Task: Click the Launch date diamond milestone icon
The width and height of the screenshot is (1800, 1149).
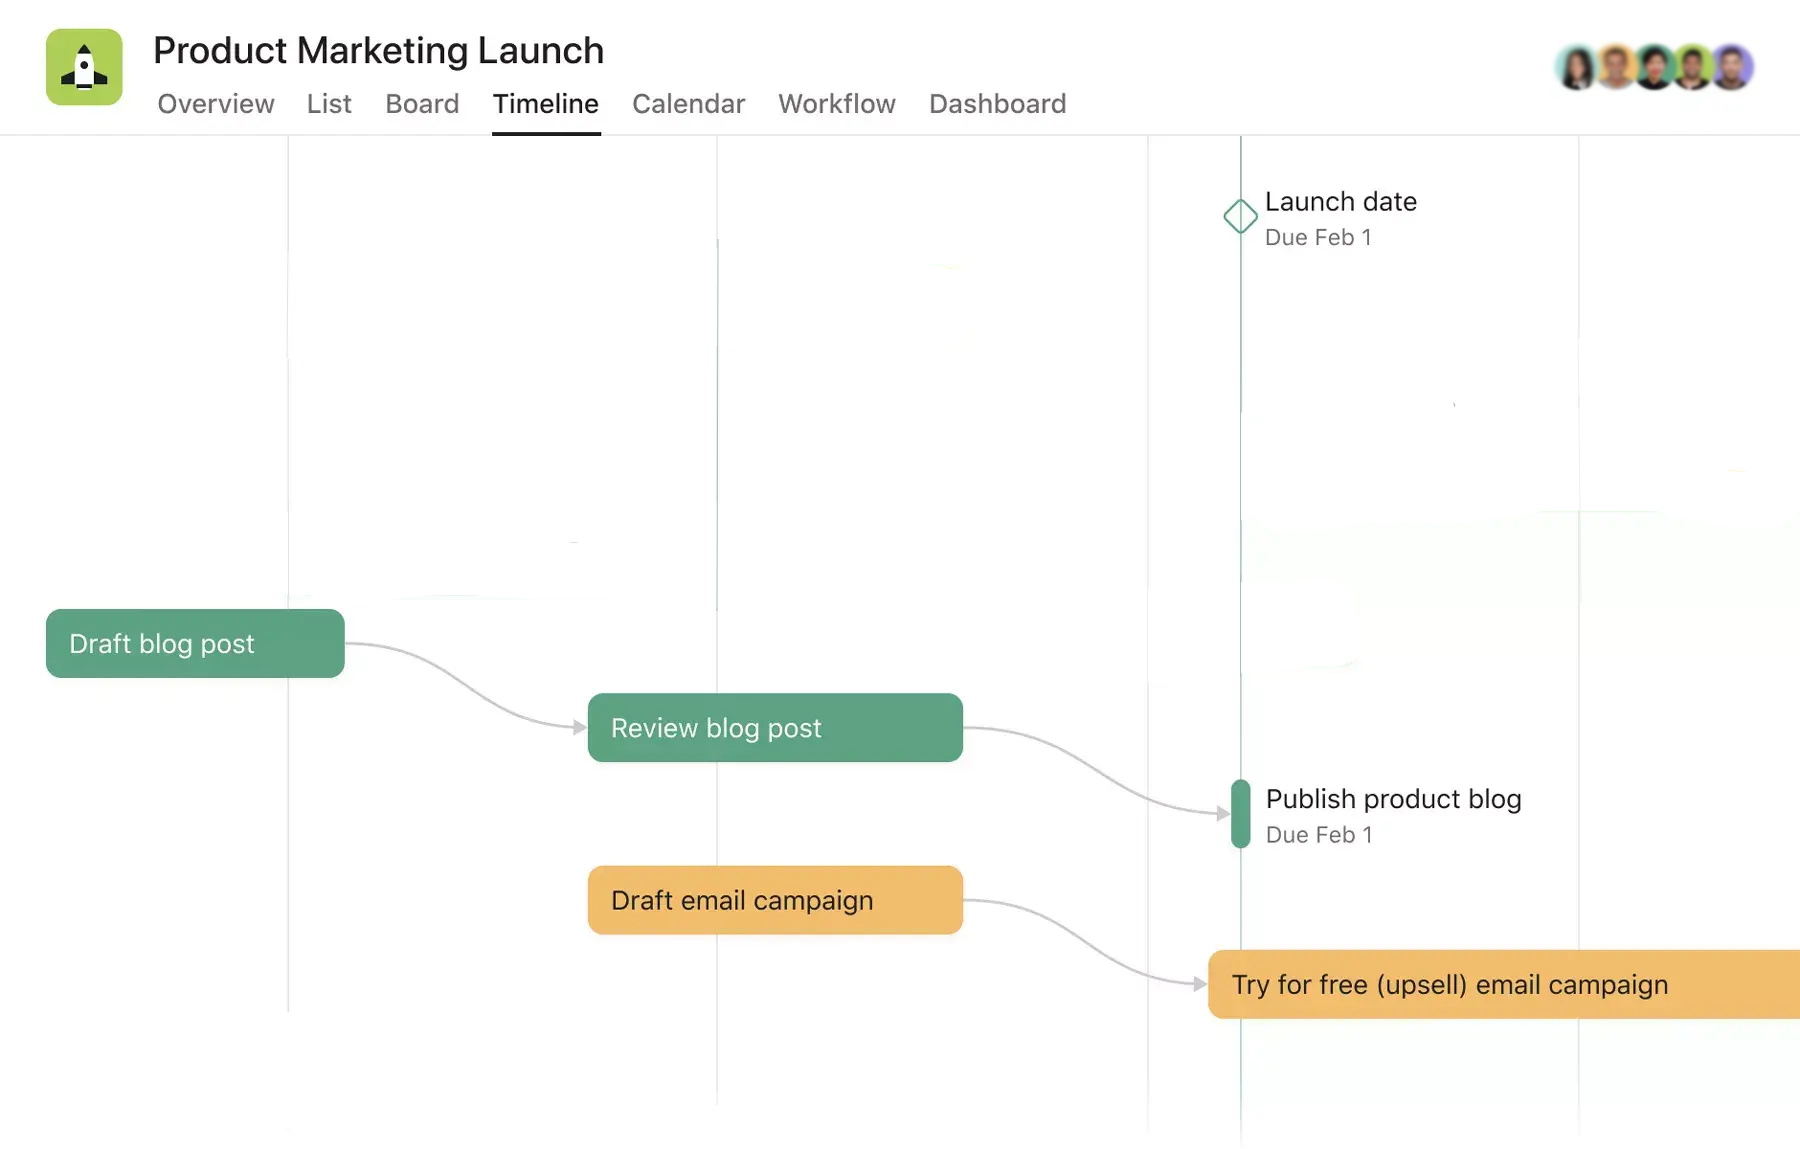Action: (1240, 216)
